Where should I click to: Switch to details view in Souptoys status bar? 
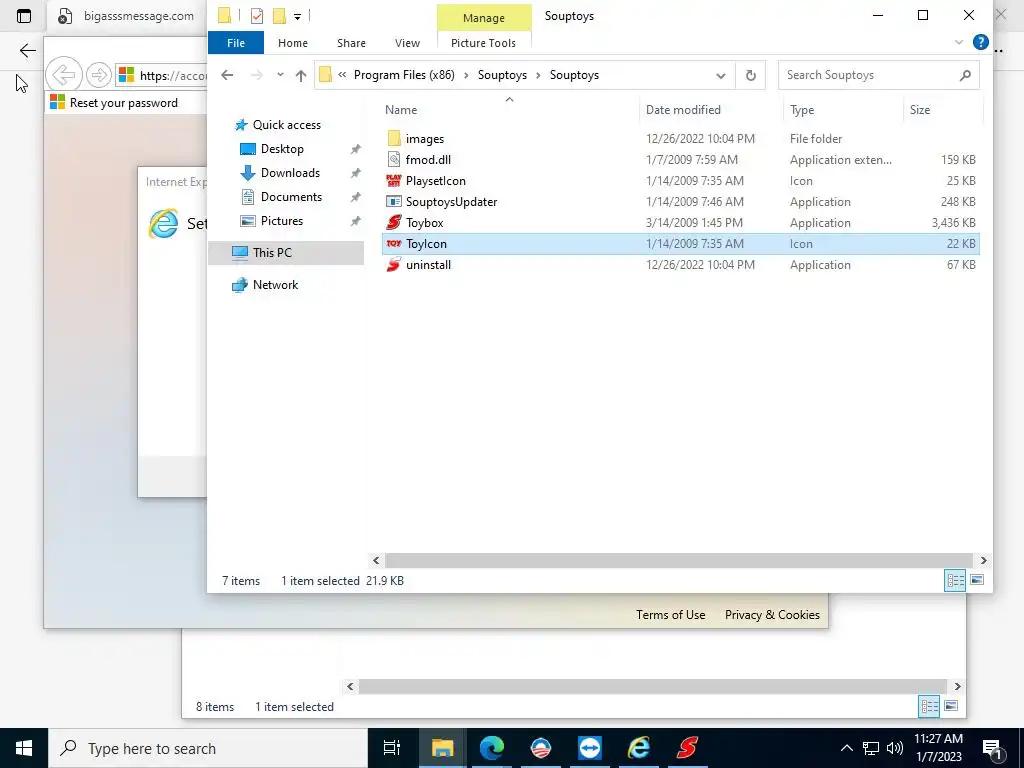pos(955,580)
